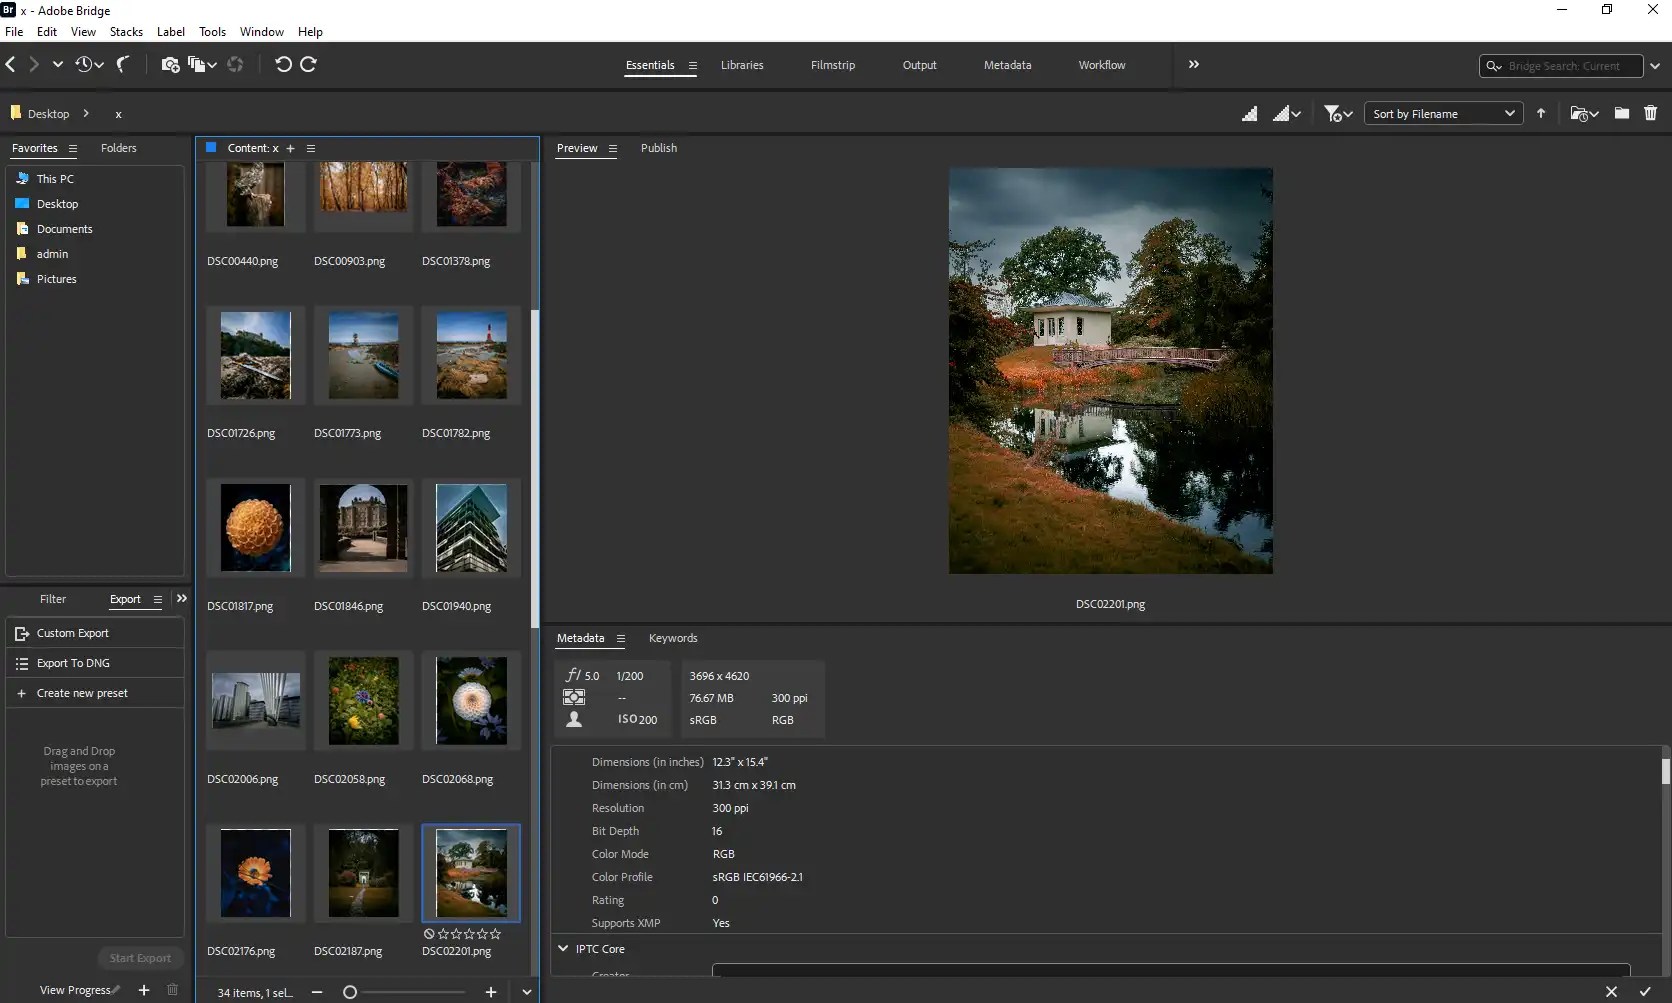The height and width of the screenshot is (1003, 1672).
Task: Open the Sort by Filename dropdown
Action: (x=1444, y=113)
